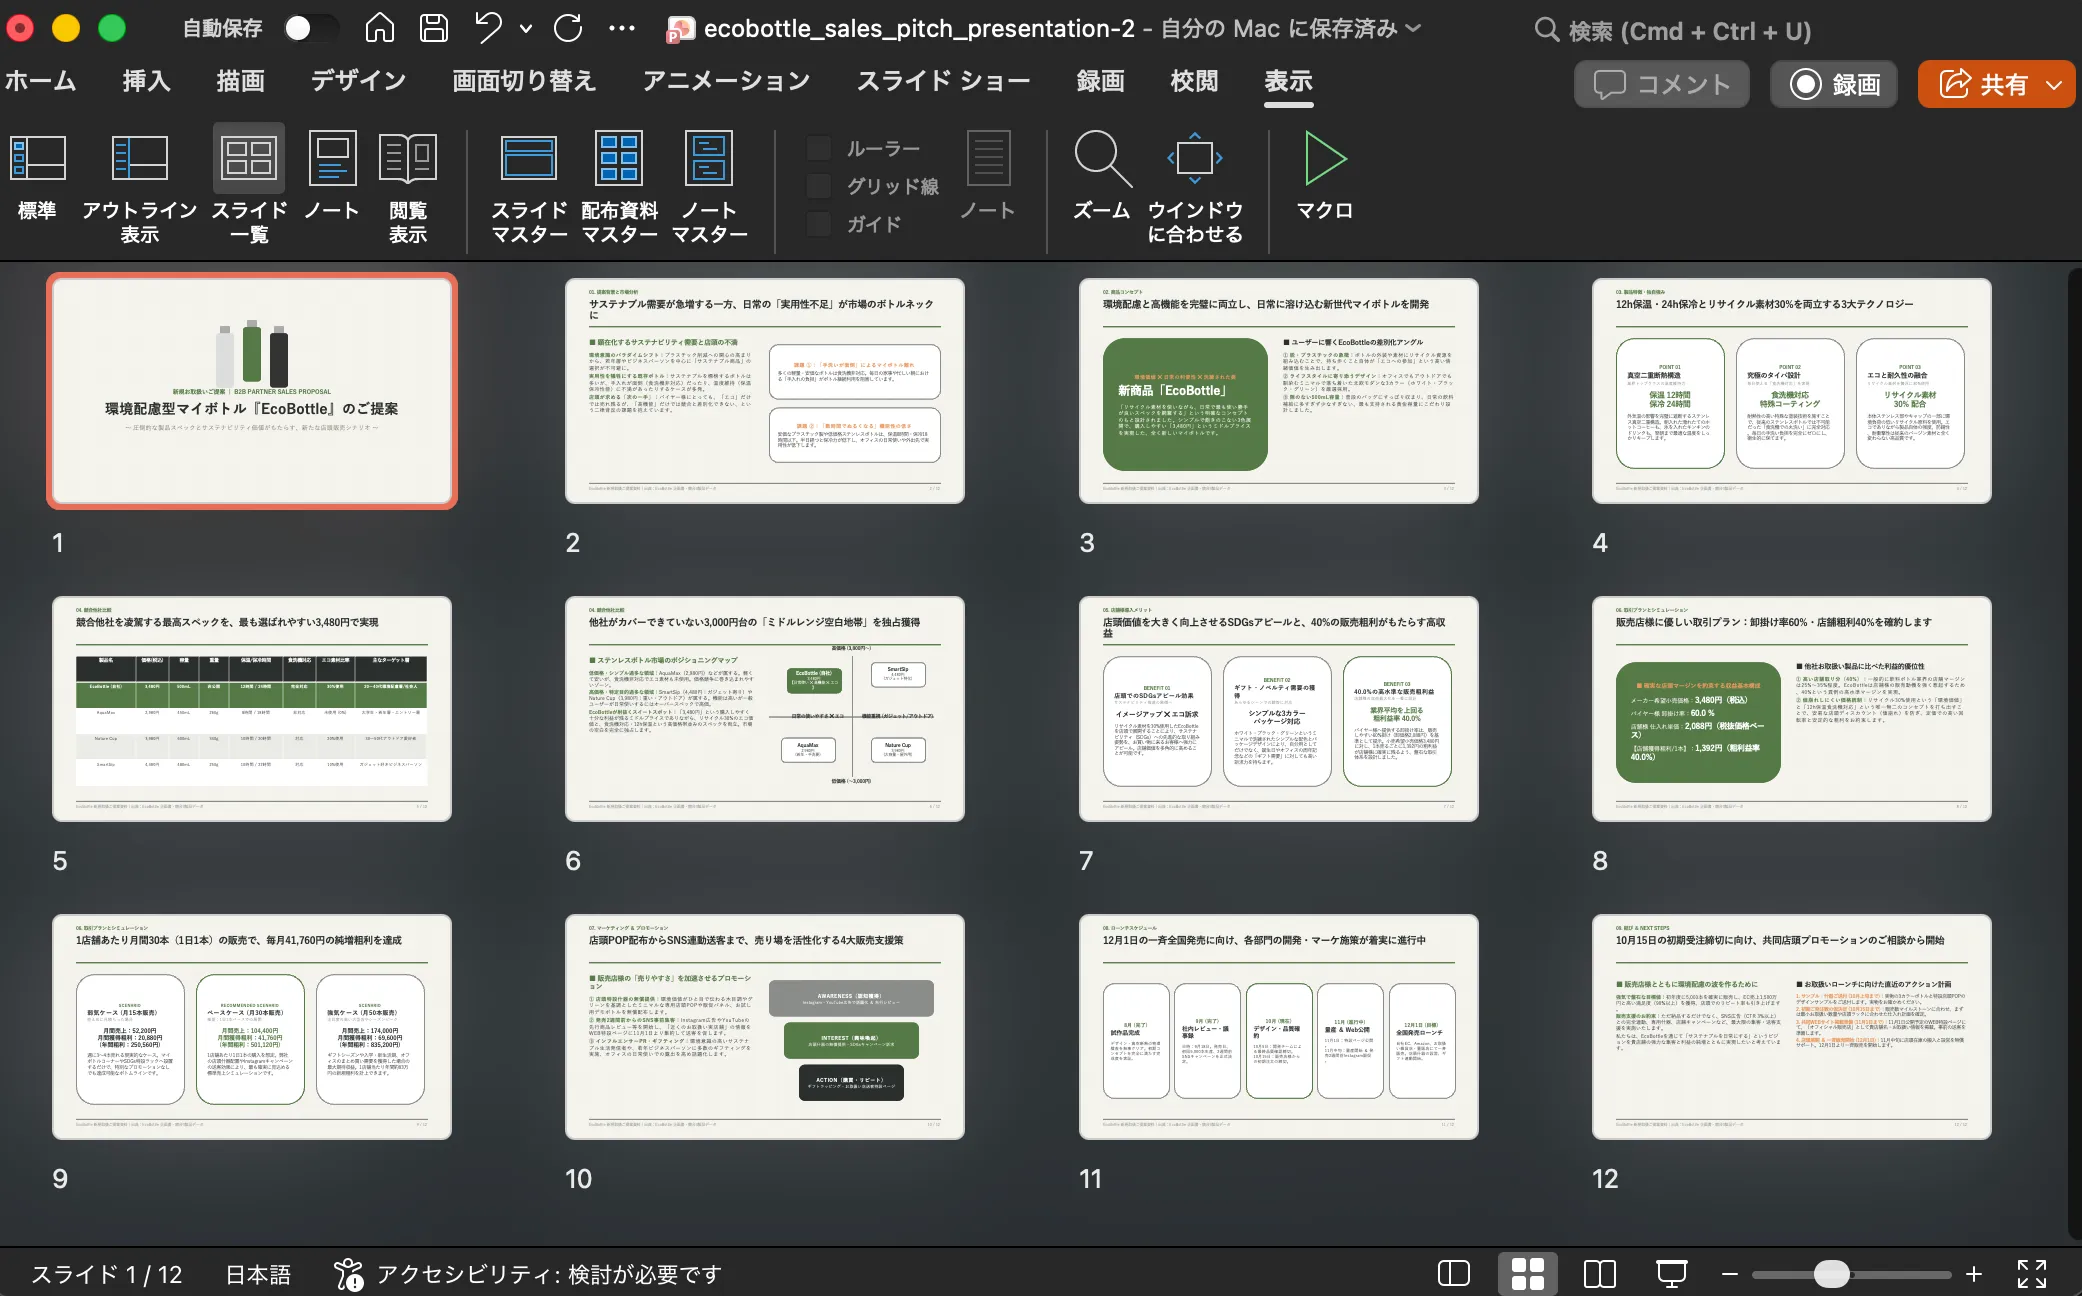Image resolution: width=2082 pixels, height=1296 pixels.
Task: Click the language indicator 日本語
Action: tap(258, 1274)
